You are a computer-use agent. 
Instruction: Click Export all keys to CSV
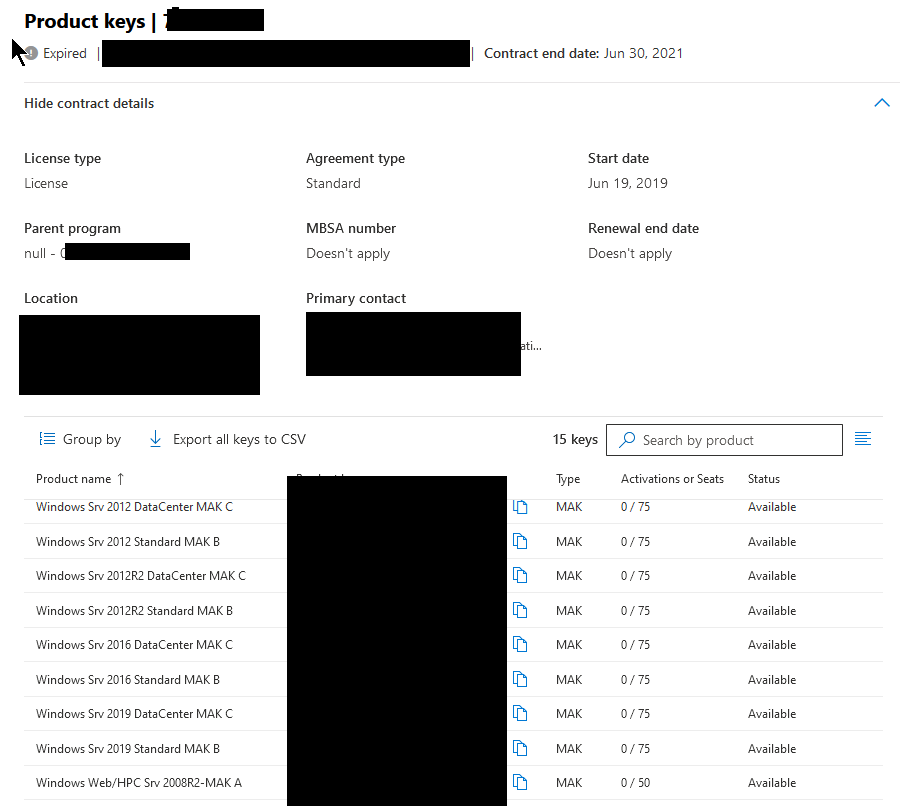(x=238, y=439)
